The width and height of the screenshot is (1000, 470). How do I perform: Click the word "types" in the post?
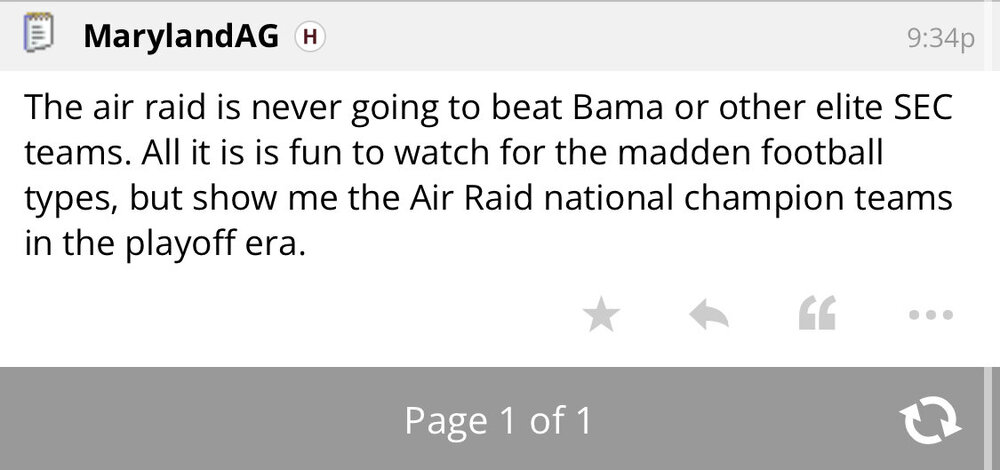[x=70, y=199]
